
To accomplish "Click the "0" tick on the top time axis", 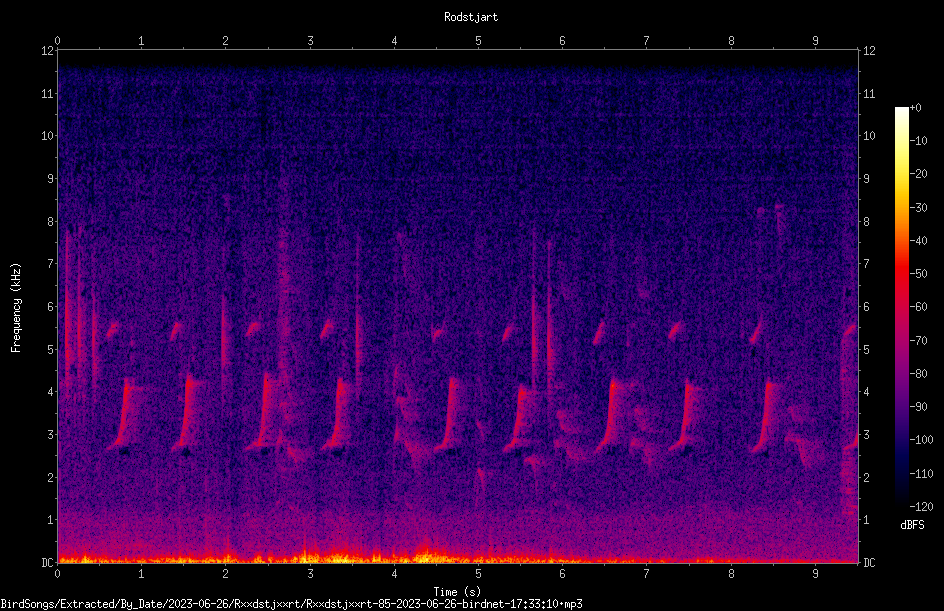I will [x=57, y=41].
